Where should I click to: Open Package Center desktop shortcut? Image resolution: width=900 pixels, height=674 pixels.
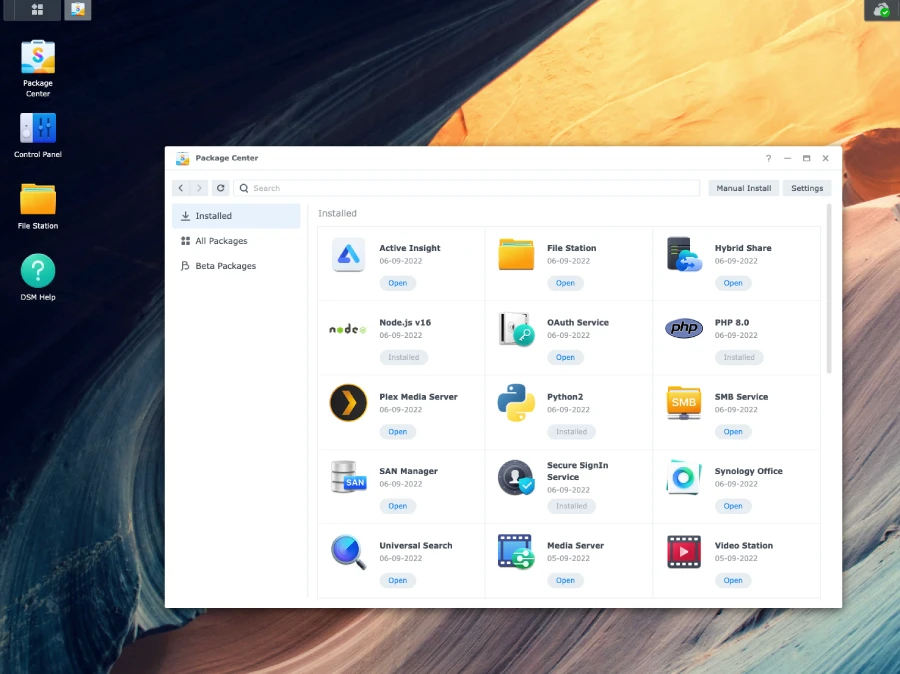coord(38,68)
